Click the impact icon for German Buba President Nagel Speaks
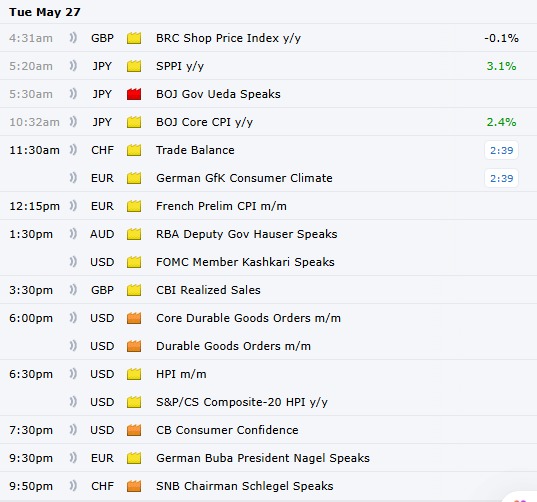Viewport: 537px width, 502px height. tap(134, 458)
